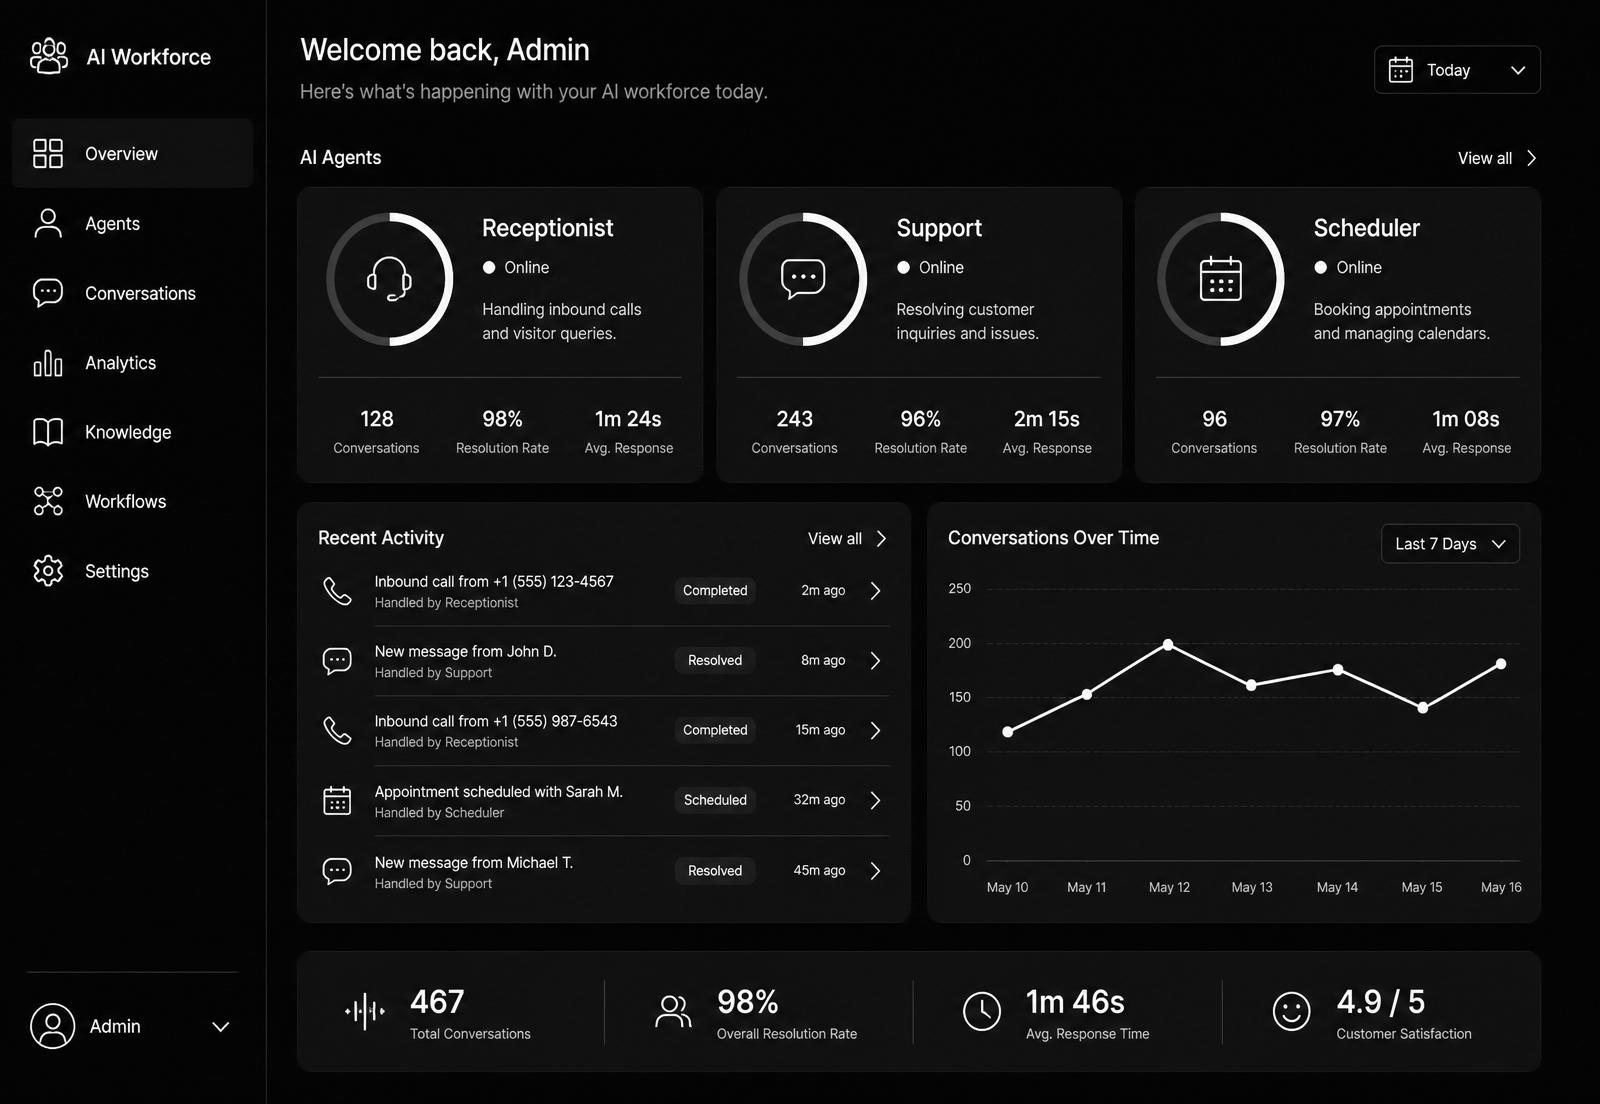Click the Receptionist progress ring
Viewport: 1600px width, 1104px height.
389,279
